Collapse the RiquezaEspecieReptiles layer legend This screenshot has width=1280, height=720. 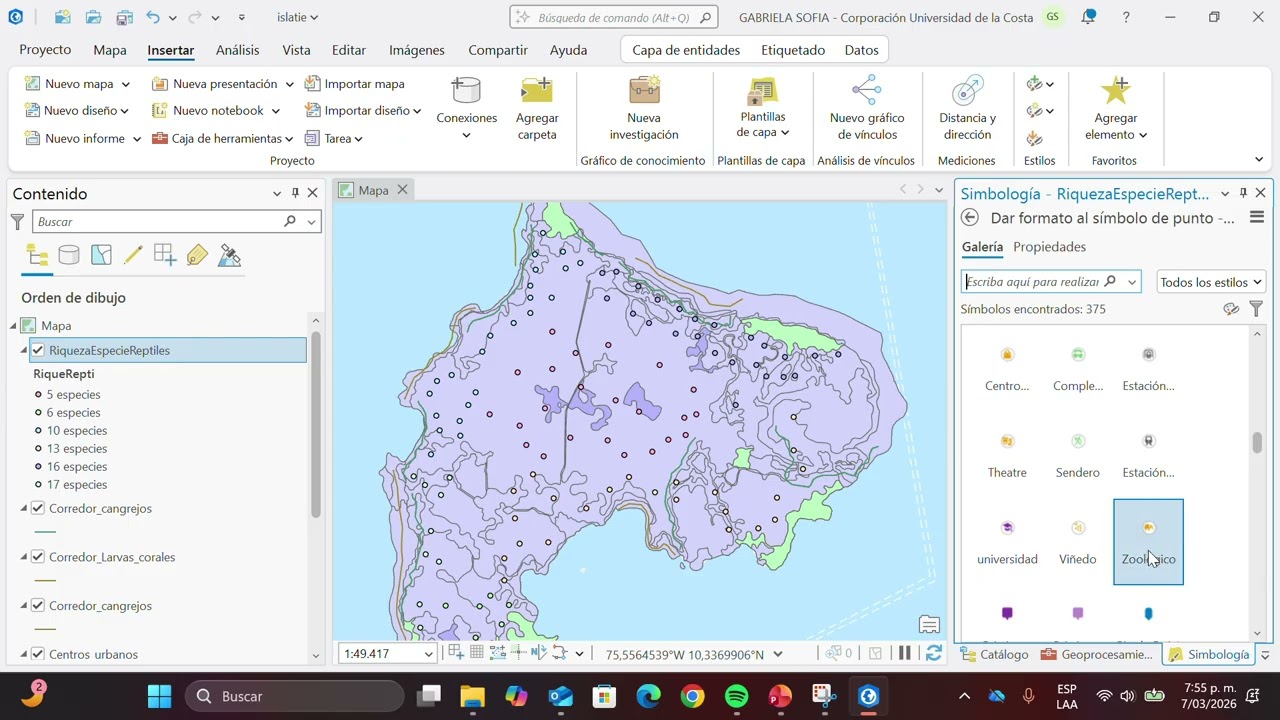click(23, 350)
